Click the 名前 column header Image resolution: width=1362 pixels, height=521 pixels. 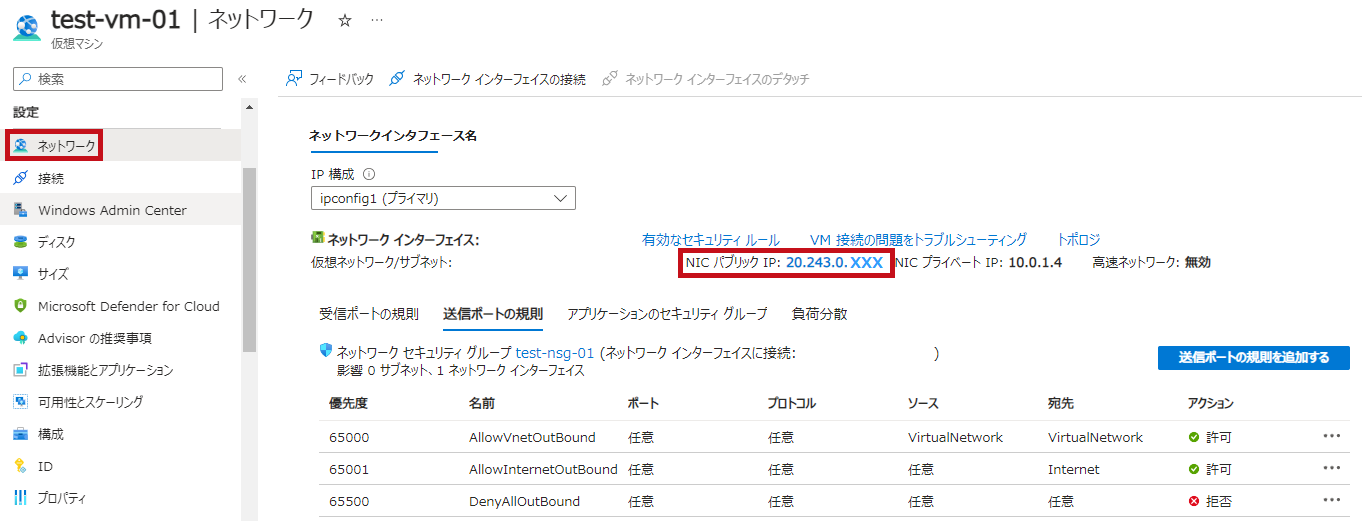coord(482,404)
